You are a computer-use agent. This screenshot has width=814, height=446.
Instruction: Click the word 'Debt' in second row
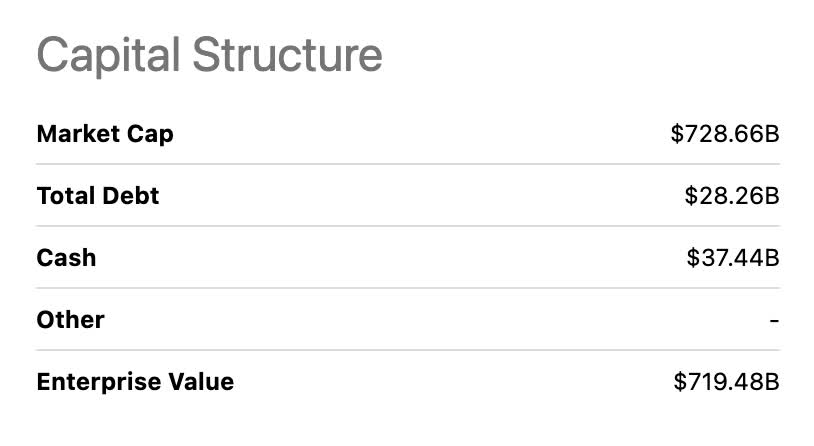(131, 195)
